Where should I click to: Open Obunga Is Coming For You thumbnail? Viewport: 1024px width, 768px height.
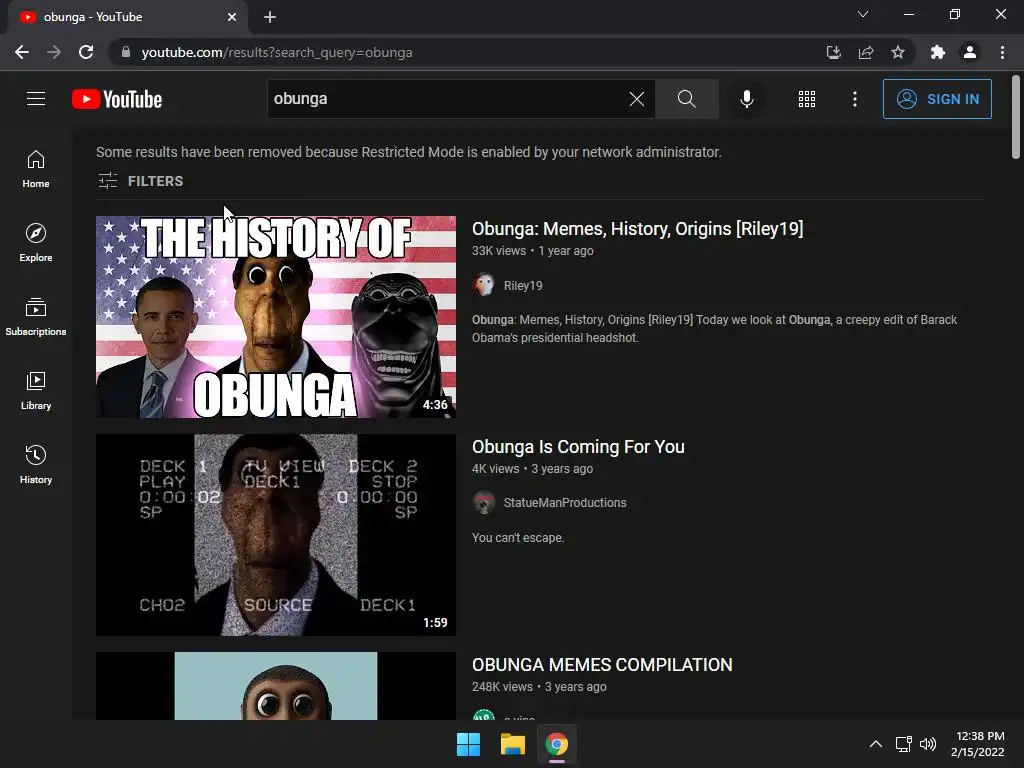(x=276, y=535)
